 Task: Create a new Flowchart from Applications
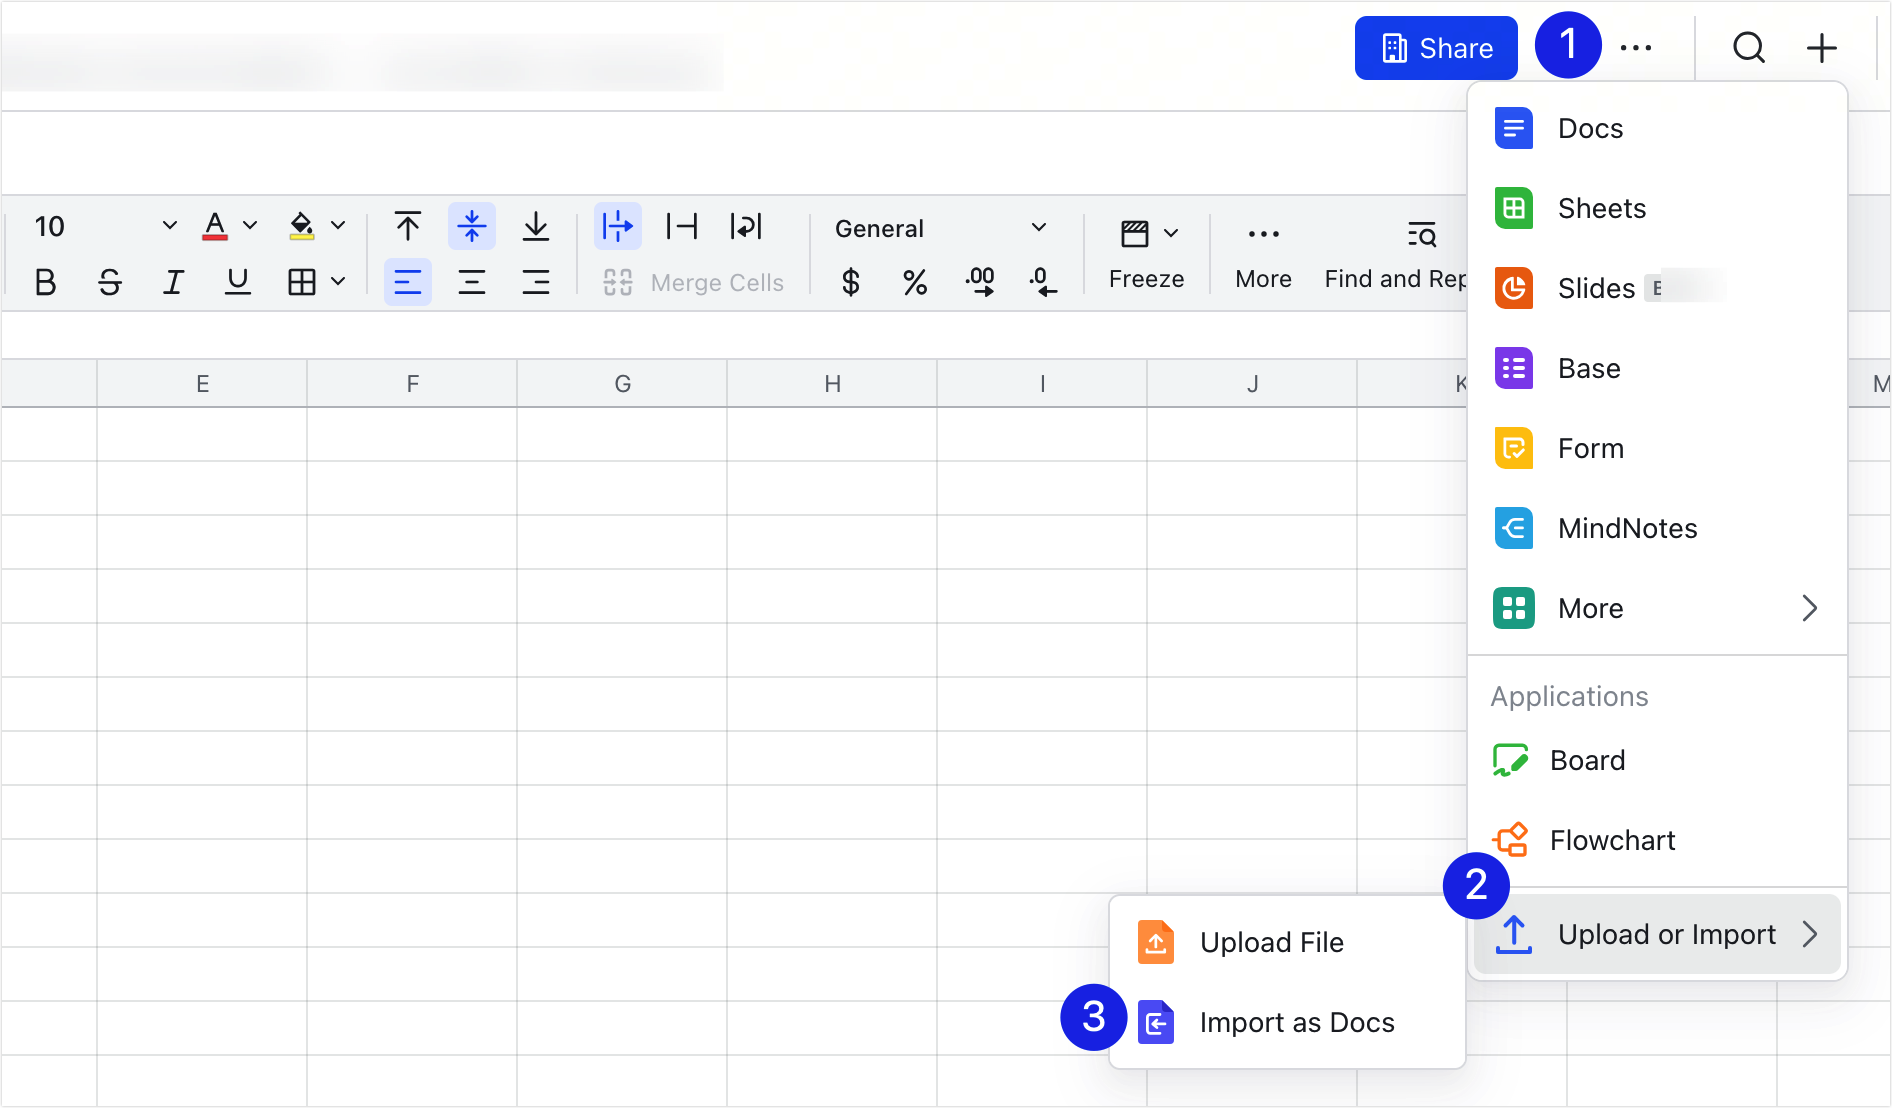pos(1612,840)
